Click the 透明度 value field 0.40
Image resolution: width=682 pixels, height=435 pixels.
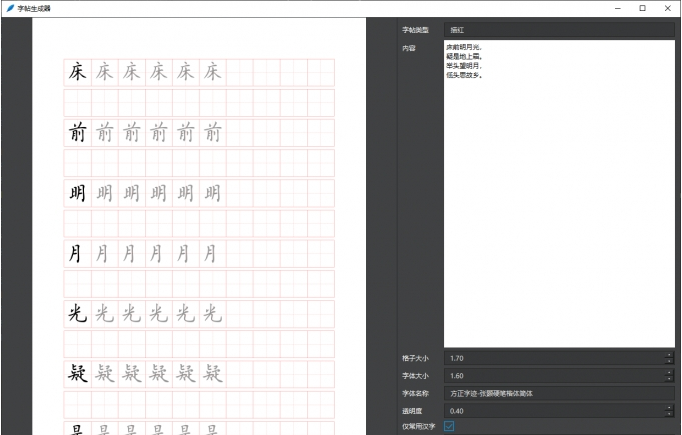point(552,409)
